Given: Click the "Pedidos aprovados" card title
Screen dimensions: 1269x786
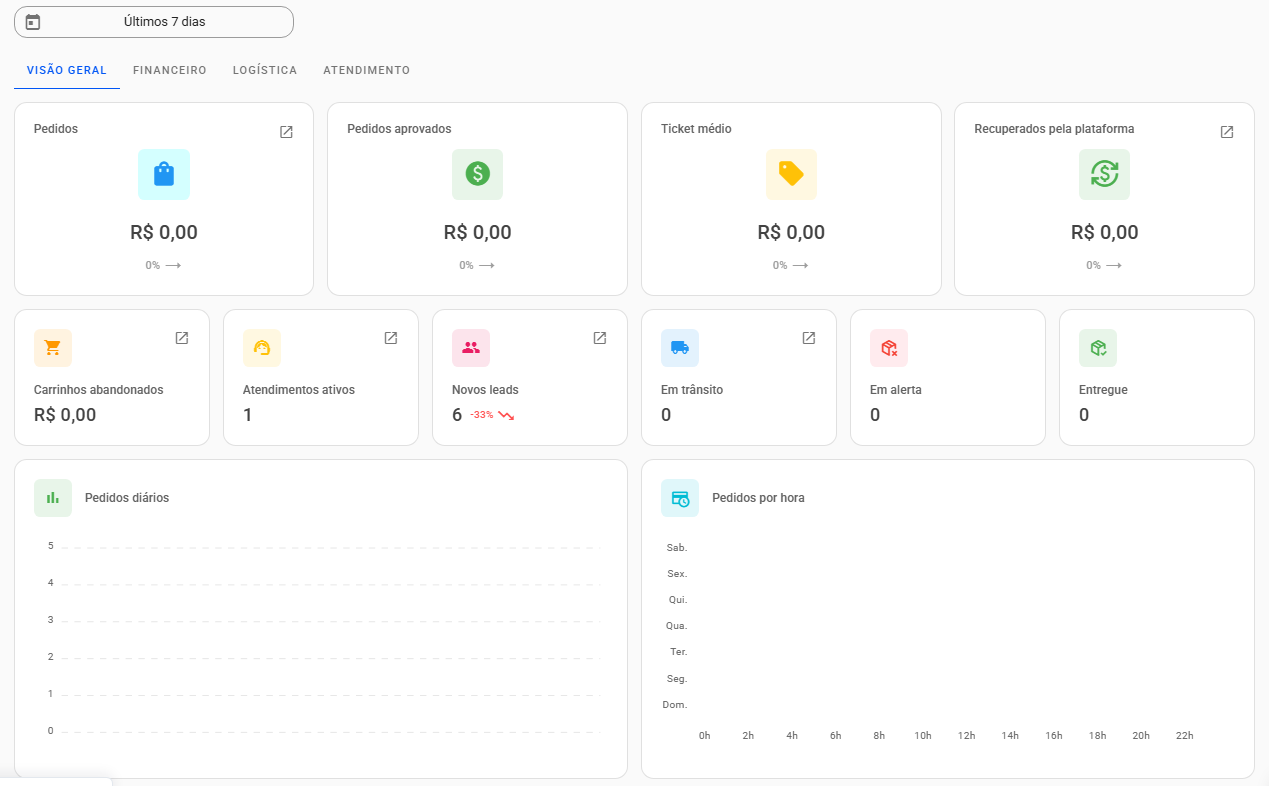Looking at the screenshot, I should tap(399, 129).
